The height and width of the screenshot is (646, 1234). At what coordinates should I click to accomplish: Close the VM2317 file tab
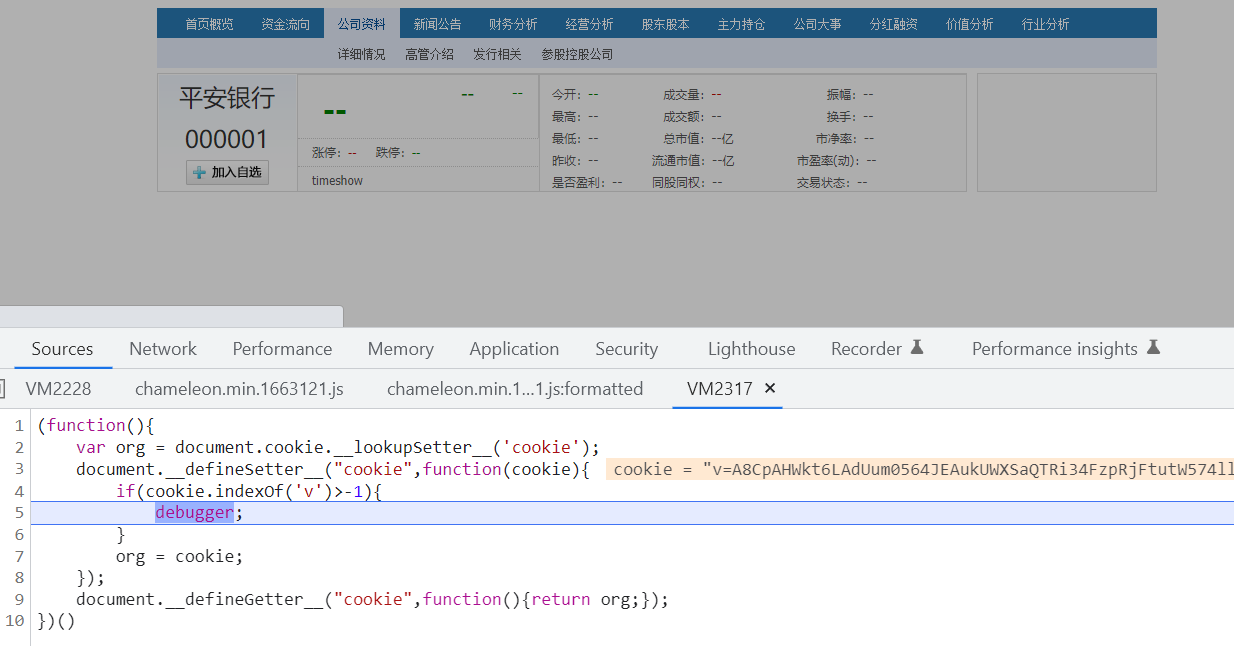coord(770,389)
